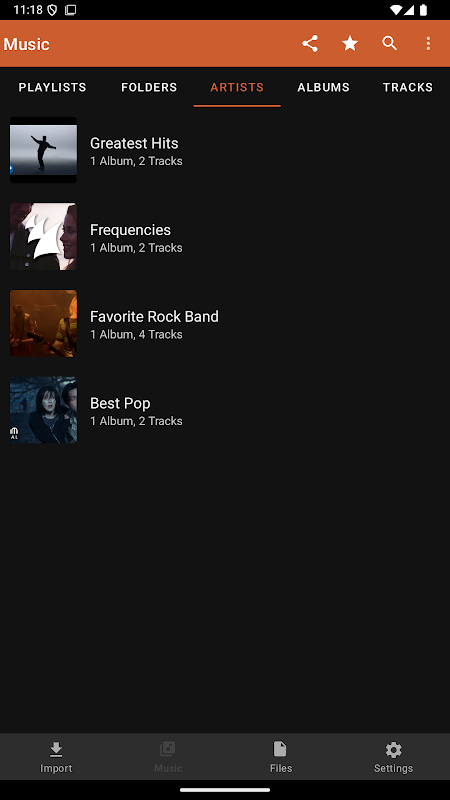Open Files from the bottom bar
This screenshot has width=450, height=800.
point(281,757)
